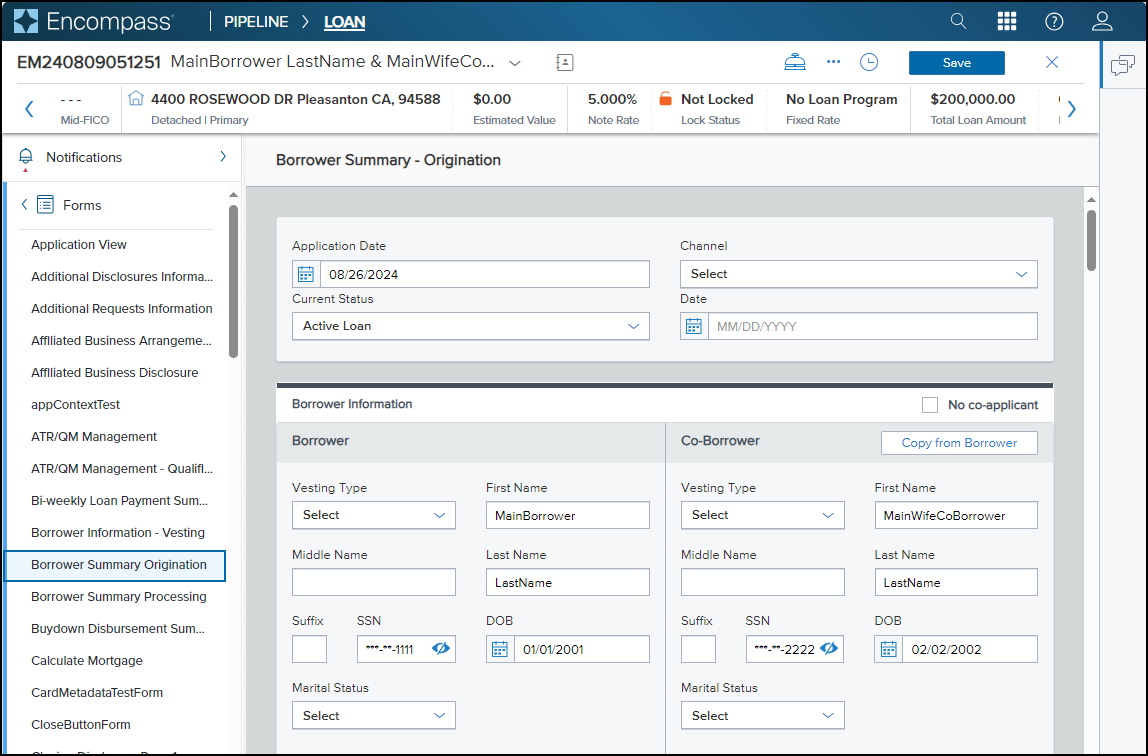Select the LOAN breadcrumb tab
The image size is (1148, 756).
click(x=345, y=22)
